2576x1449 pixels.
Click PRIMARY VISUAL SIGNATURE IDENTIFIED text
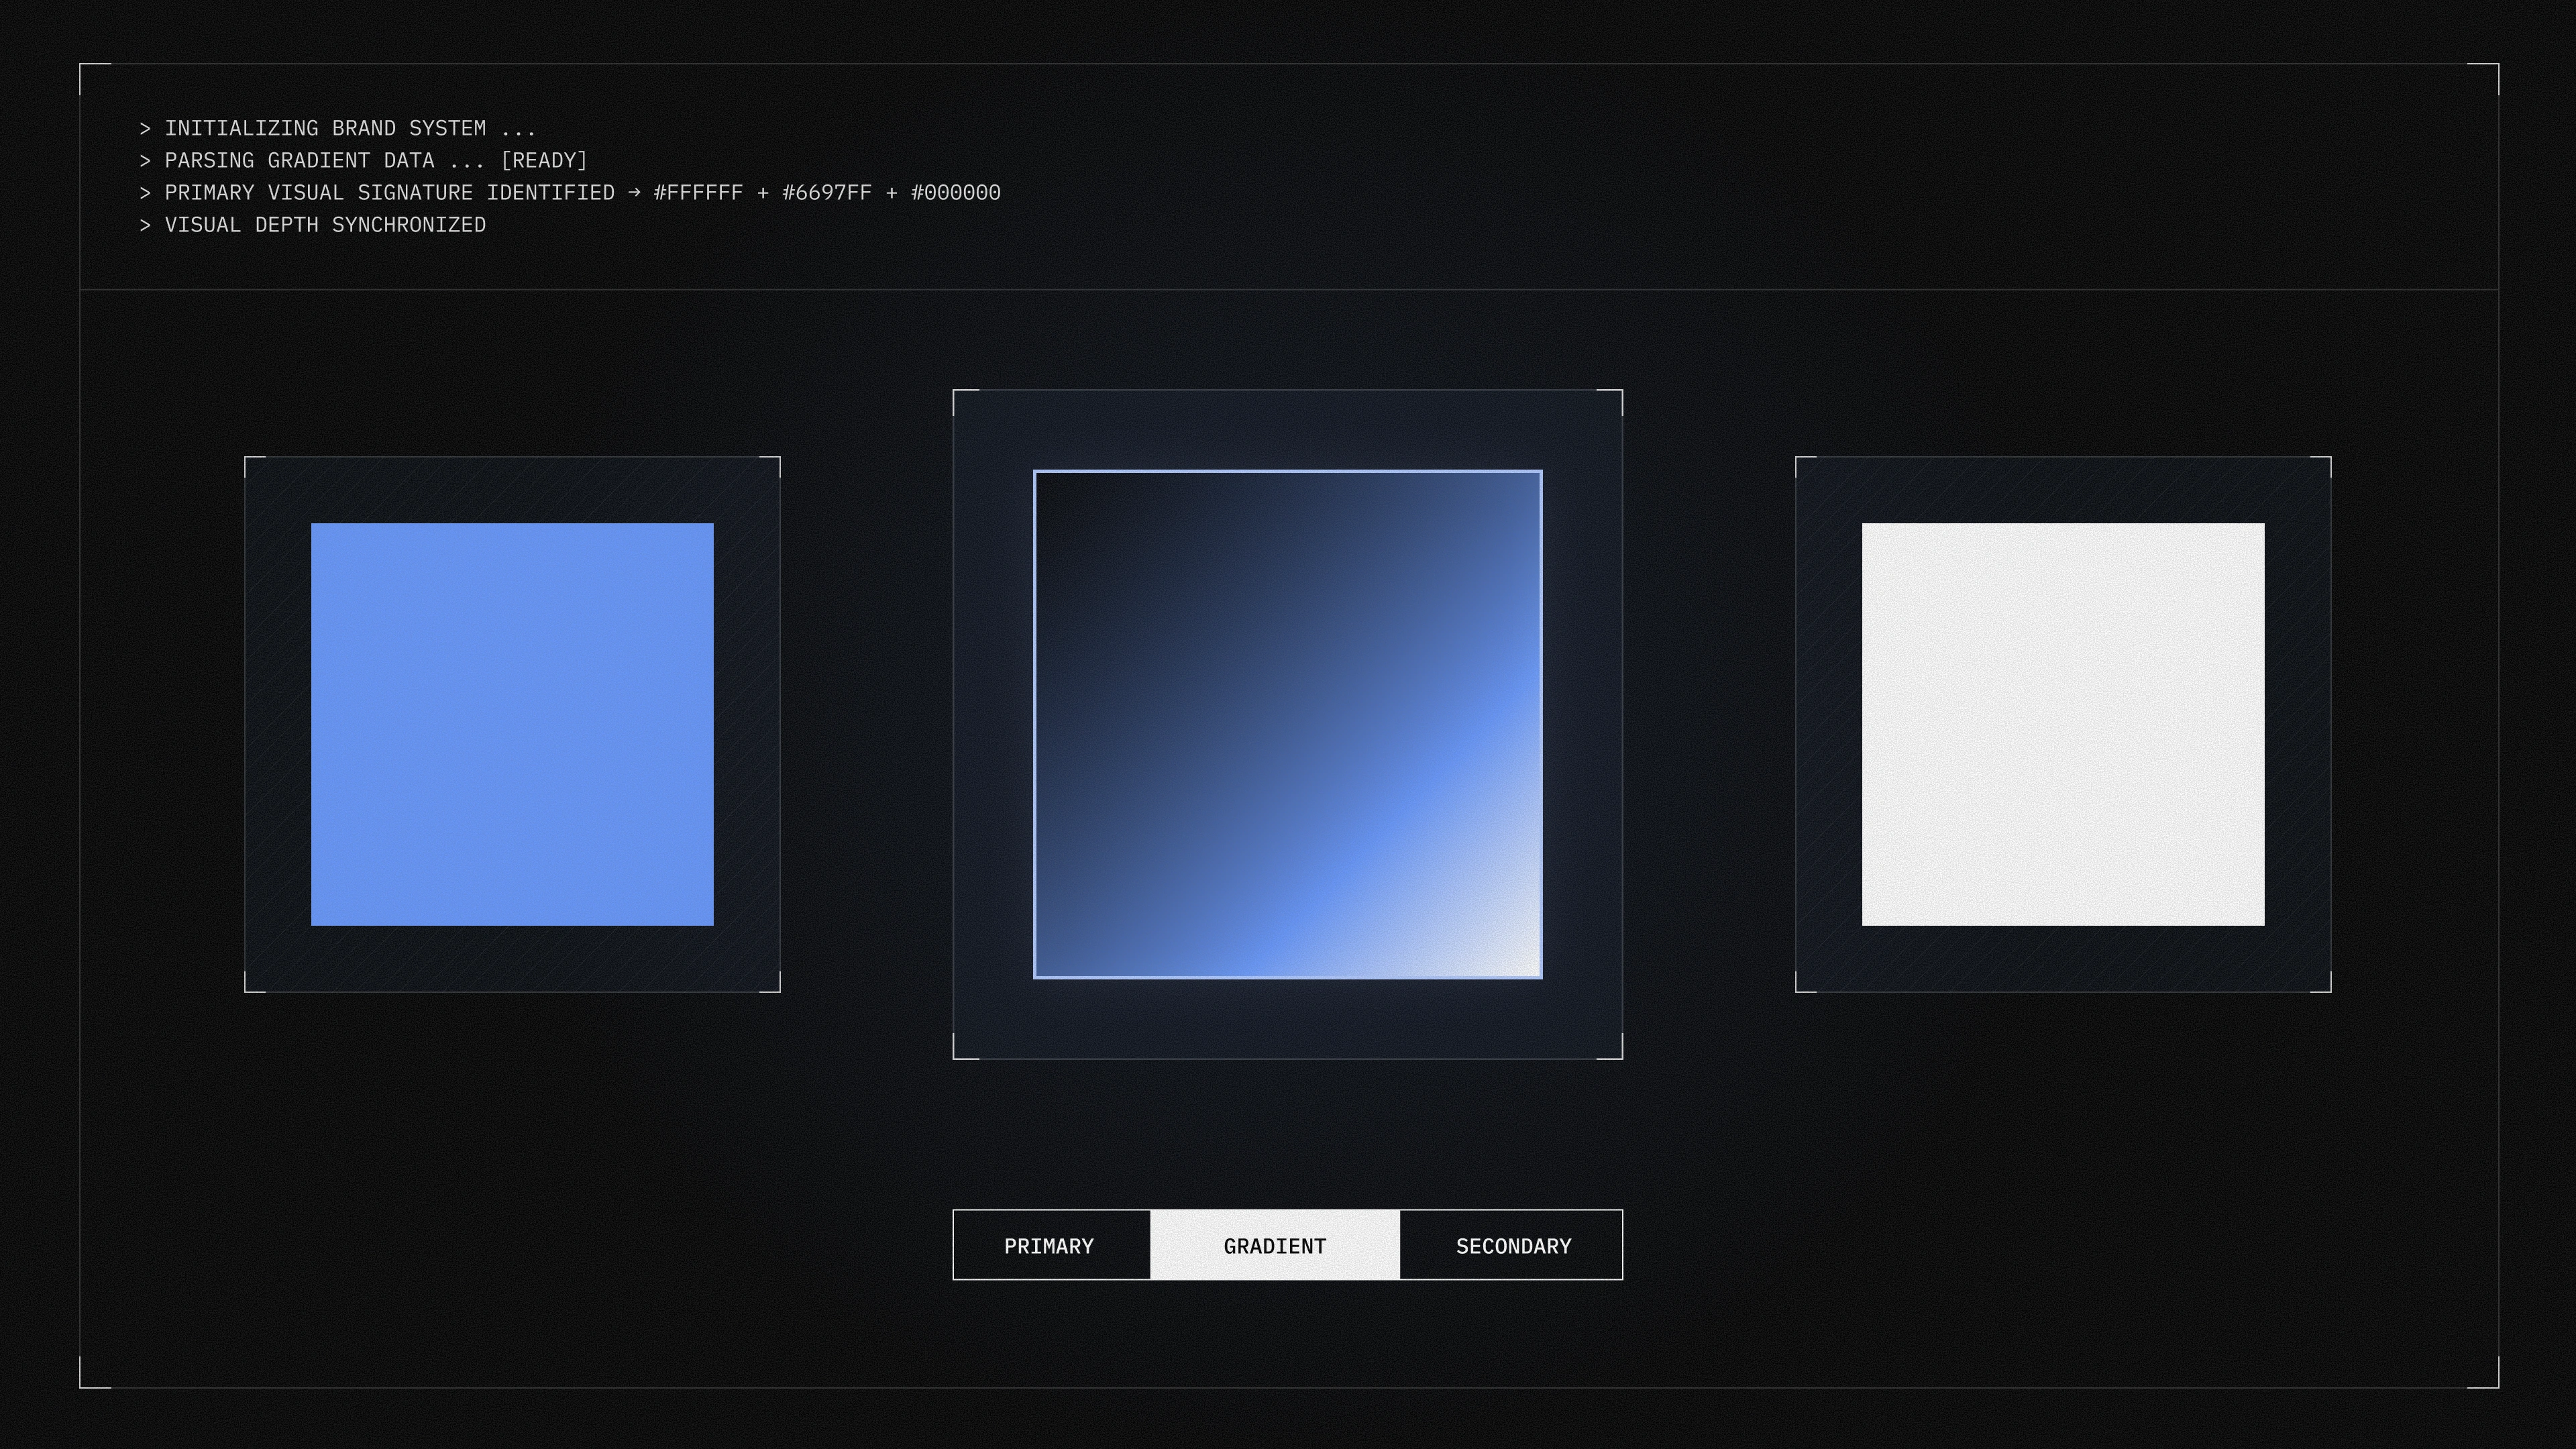(x=389, y=193)
